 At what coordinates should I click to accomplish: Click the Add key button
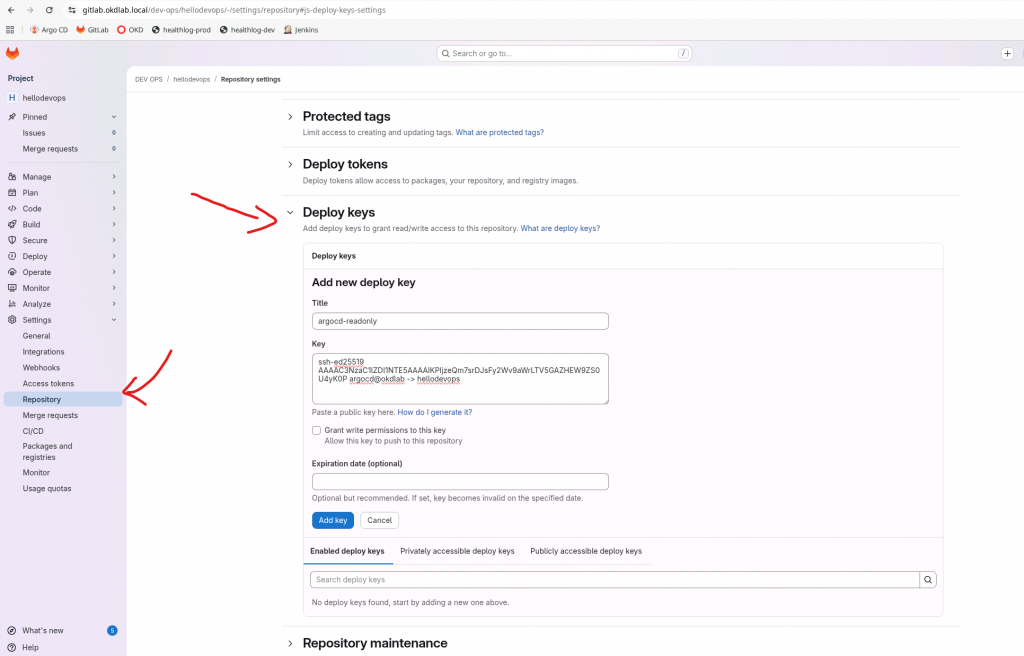(332, 520)
